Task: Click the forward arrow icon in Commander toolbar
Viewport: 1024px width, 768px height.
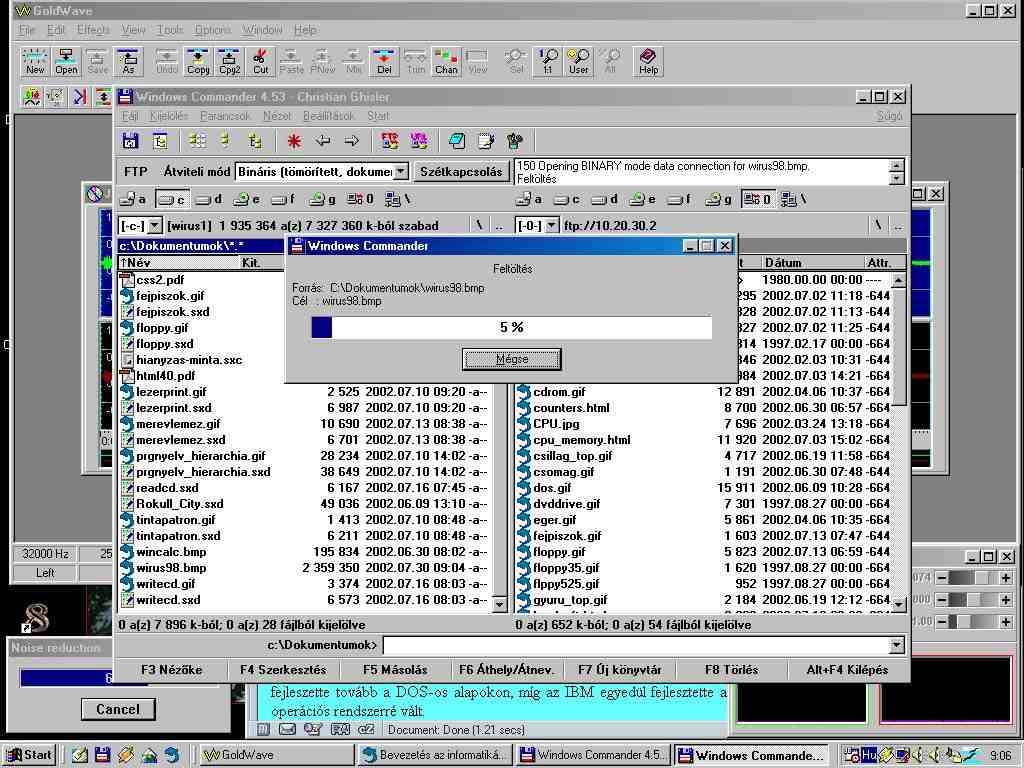Action: [351, 141]
